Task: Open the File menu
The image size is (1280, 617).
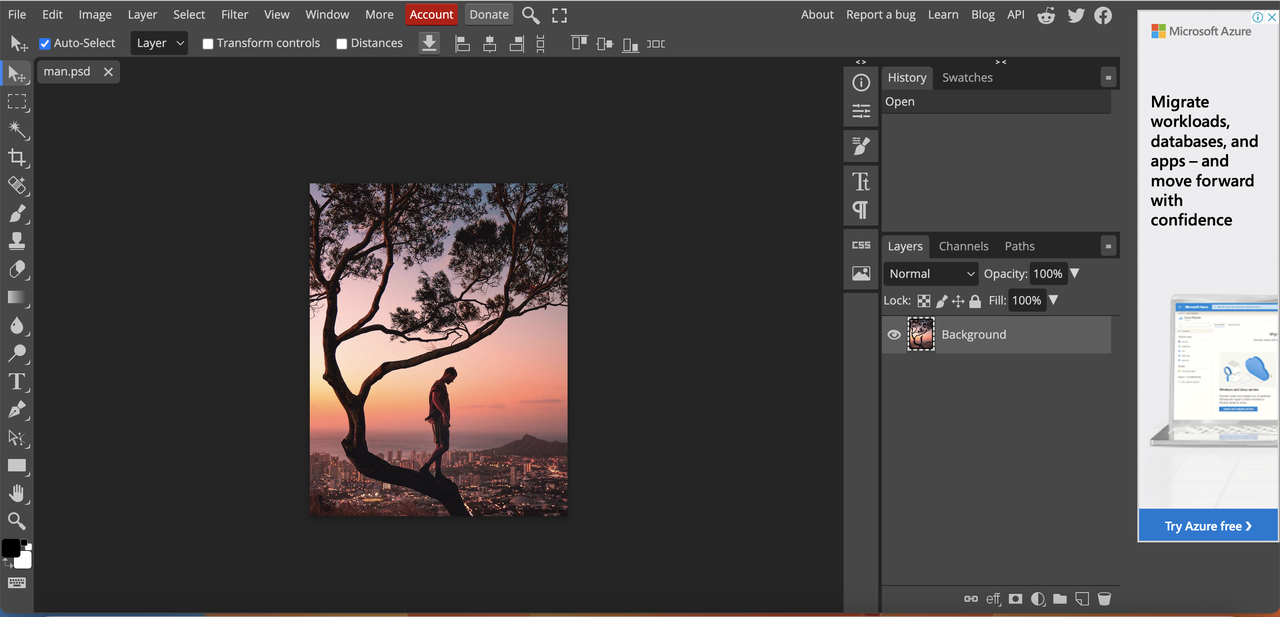Action: pyautogui.click(x=17, y=15)
